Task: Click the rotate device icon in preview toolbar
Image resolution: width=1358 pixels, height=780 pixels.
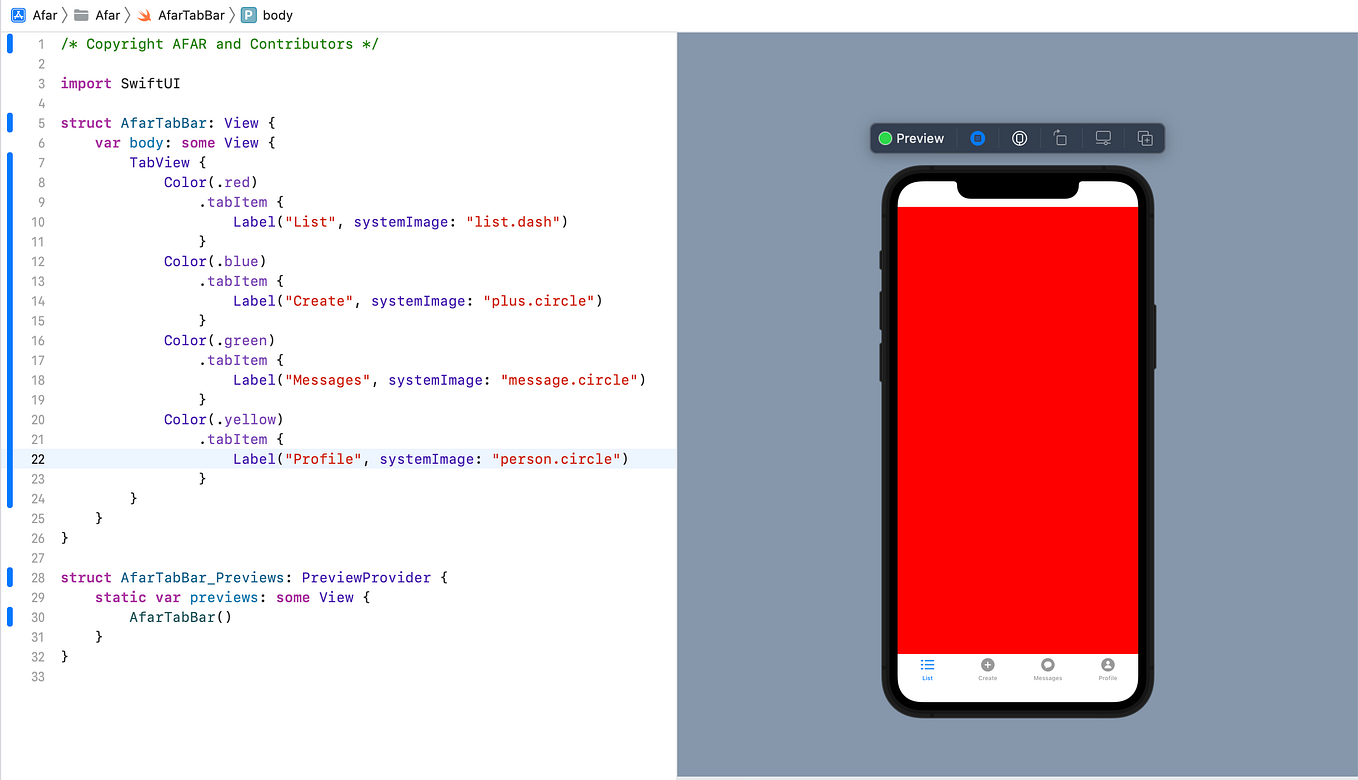Action: (x=1060, y=138)
